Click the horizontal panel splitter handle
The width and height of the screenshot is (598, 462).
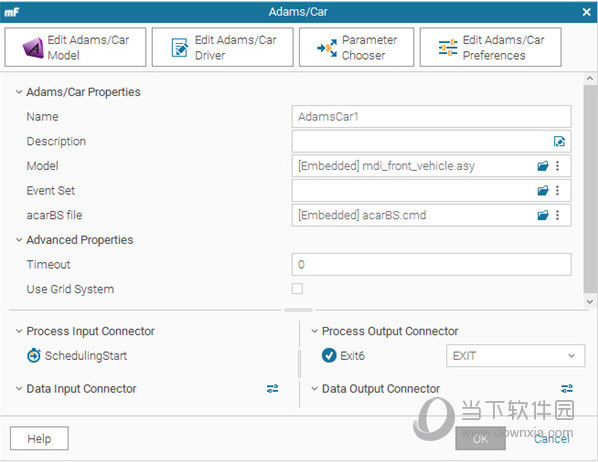click(x=298, y=310)
